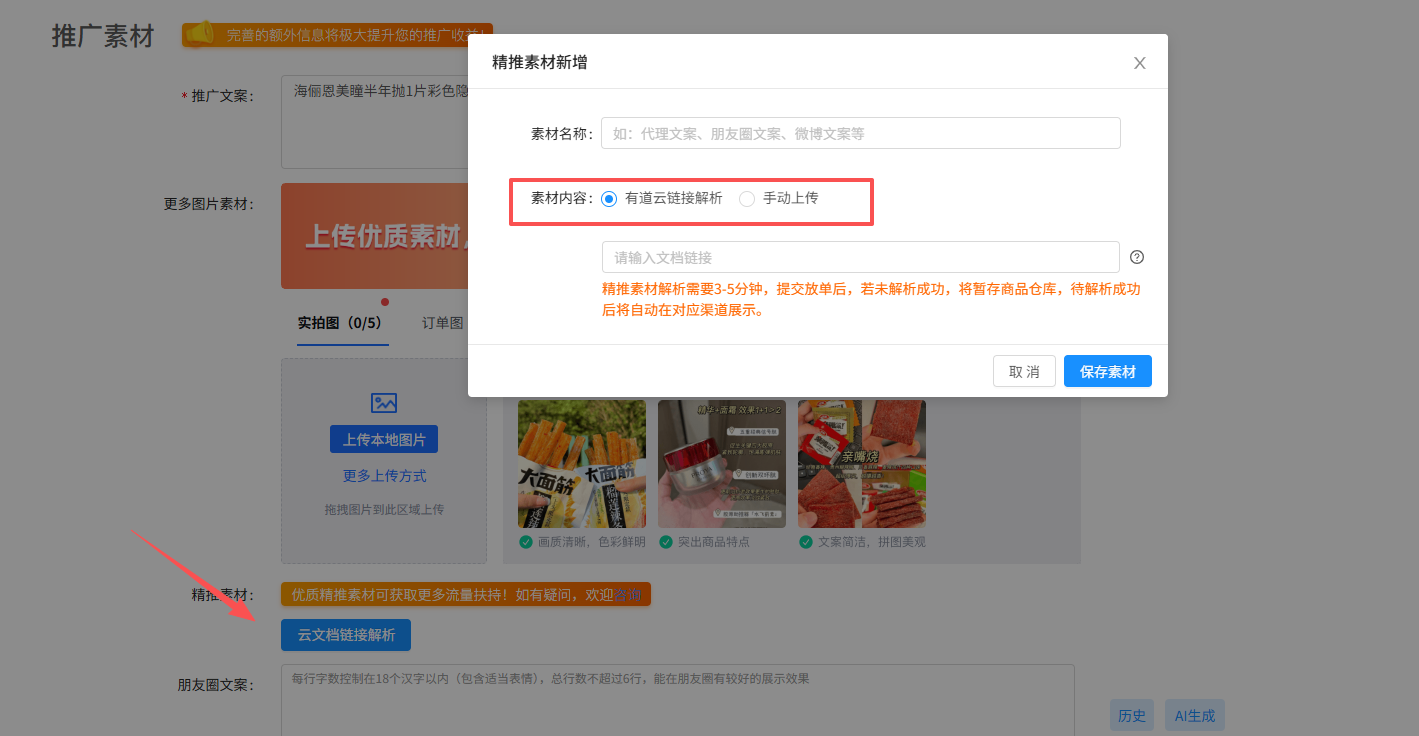Click the image icon in upload area

point(384,403)
